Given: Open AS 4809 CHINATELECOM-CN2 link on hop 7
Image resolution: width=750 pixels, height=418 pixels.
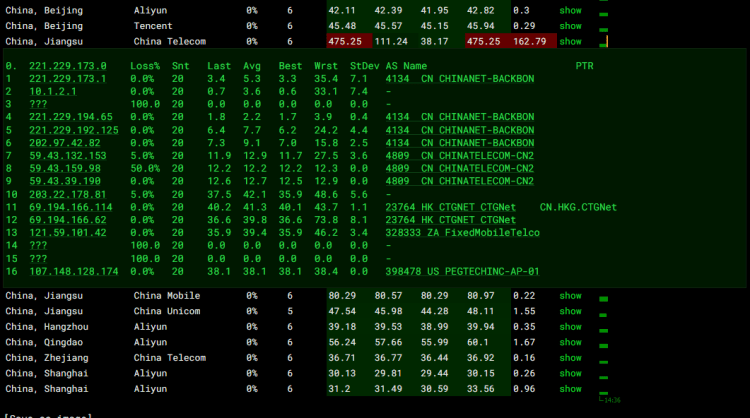Looking at the screenshot, I should [460, 156].
